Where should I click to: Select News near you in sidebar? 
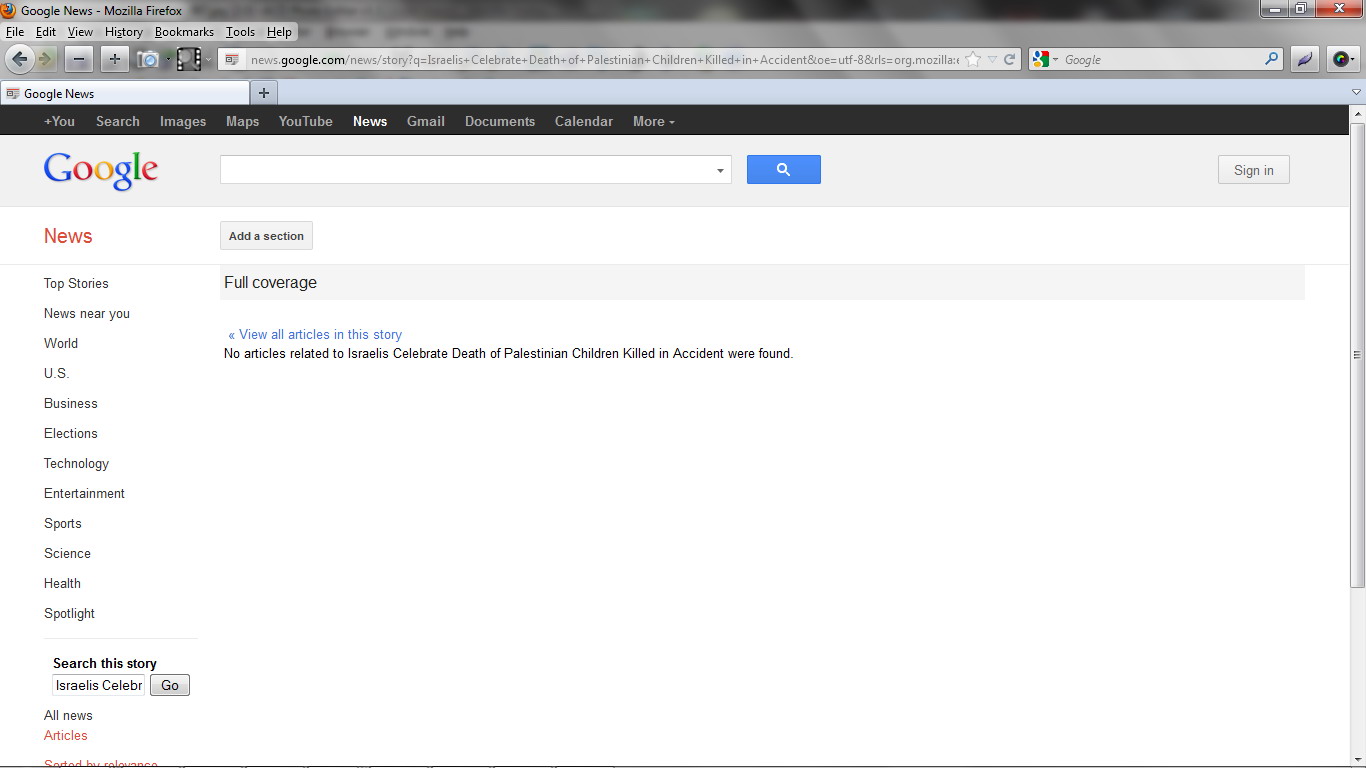[x=87, y=313]
